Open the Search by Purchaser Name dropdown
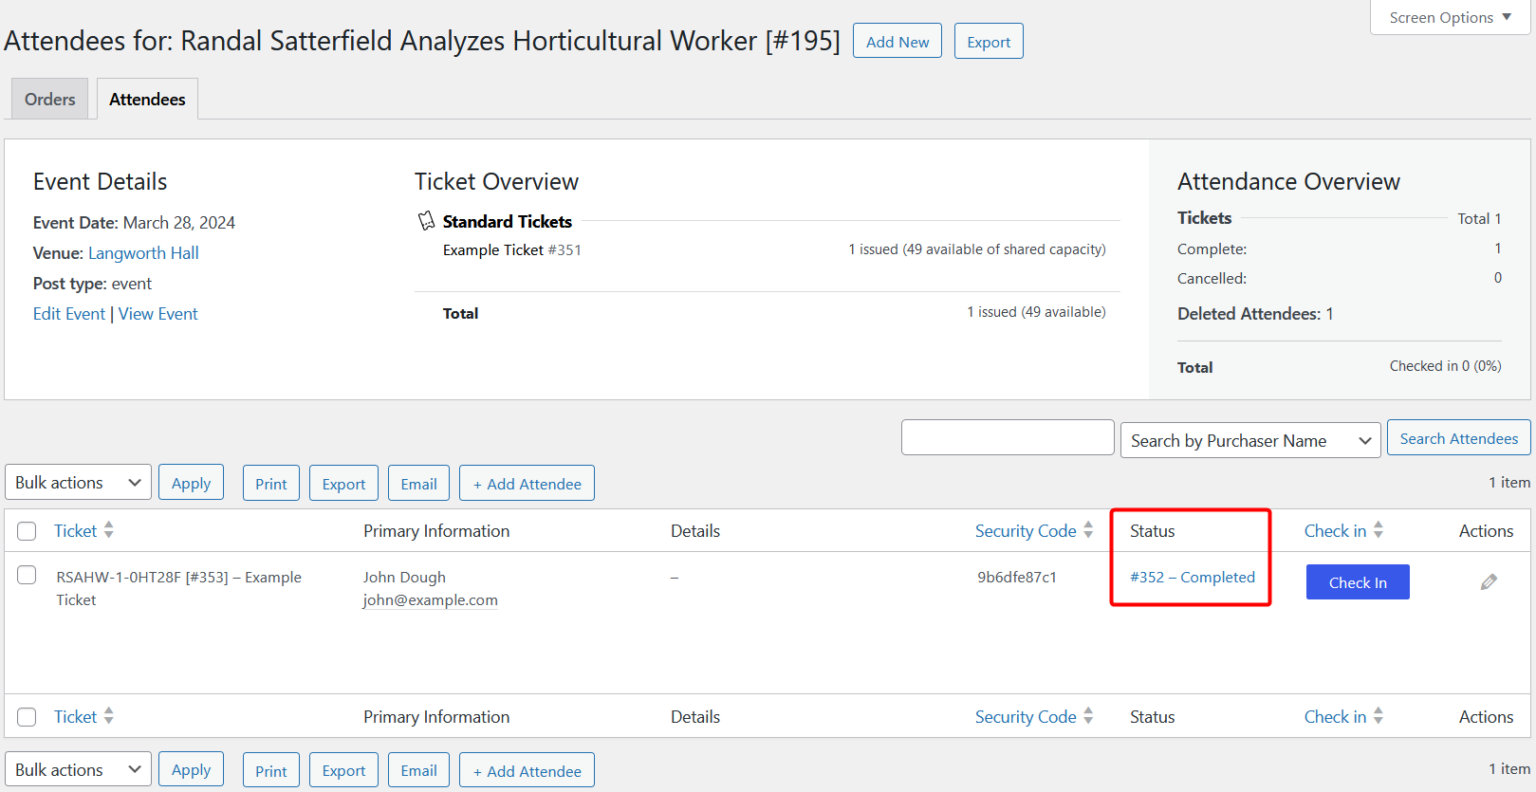The image size is (1536, 792). [1250, 440]
